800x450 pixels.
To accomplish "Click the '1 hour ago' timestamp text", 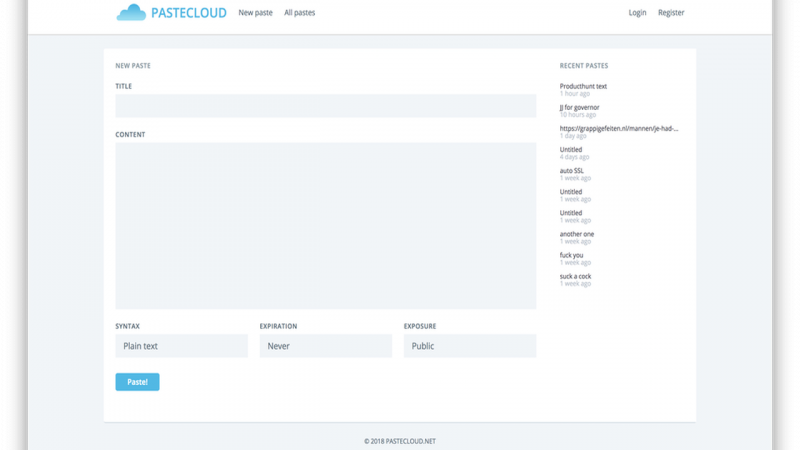I will (574, 93).
